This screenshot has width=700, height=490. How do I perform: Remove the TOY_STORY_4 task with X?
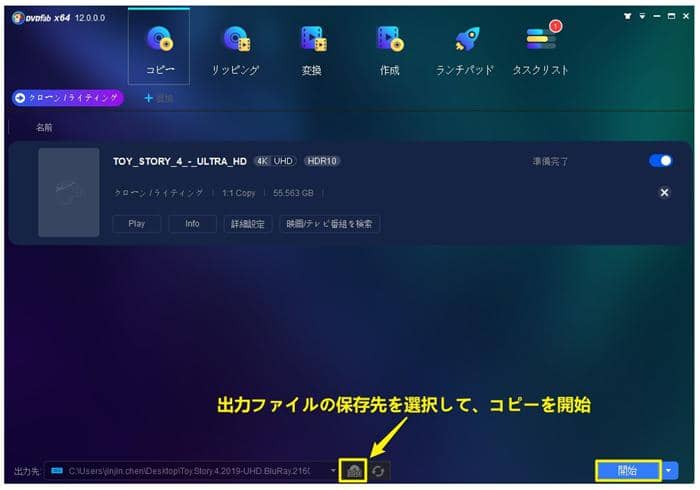pos(664,192)
